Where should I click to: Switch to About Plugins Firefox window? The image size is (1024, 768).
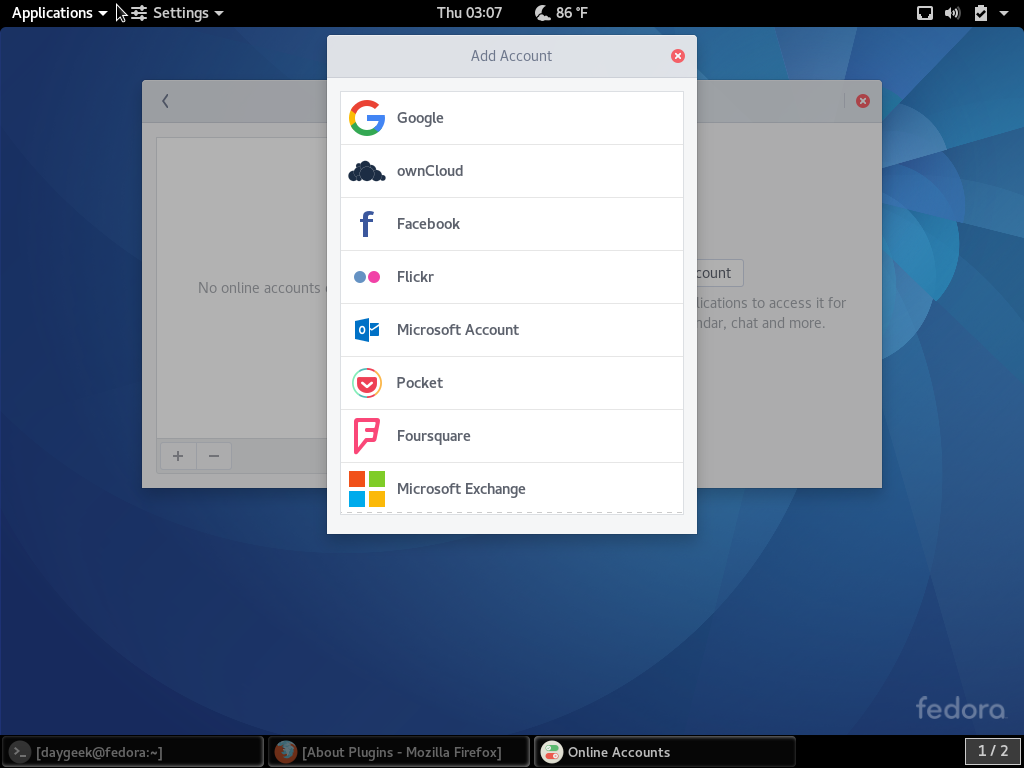tap(398, 752)
